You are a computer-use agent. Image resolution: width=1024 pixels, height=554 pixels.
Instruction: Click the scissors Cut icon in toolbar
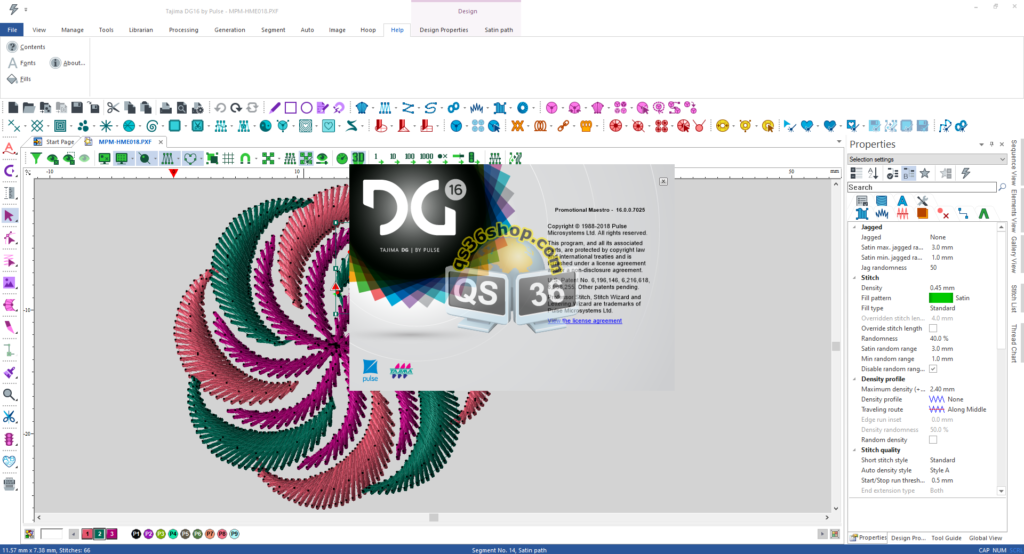pos(112,108)
